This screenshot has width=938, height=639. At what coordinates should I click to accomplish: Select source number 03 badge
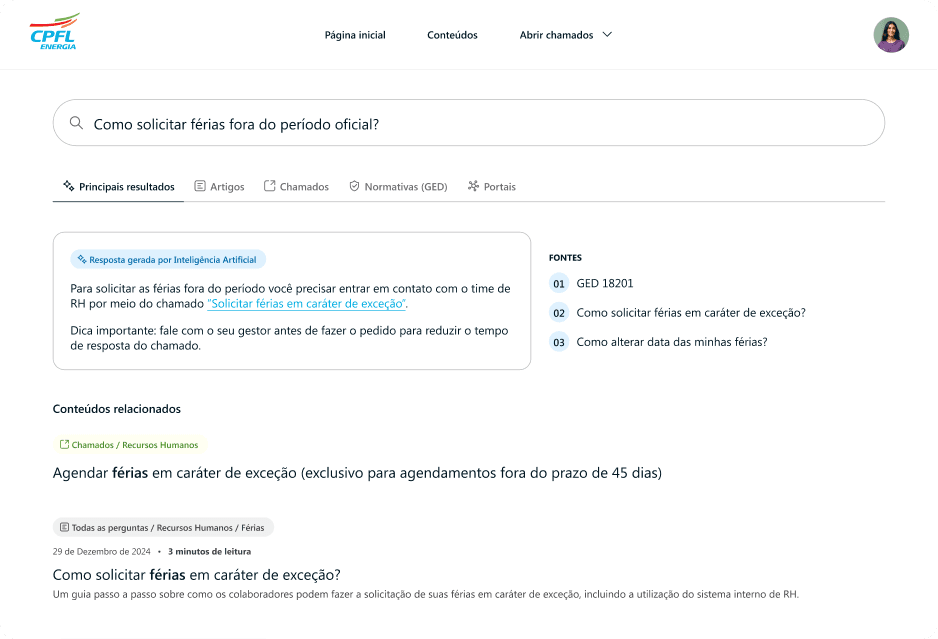559,342
